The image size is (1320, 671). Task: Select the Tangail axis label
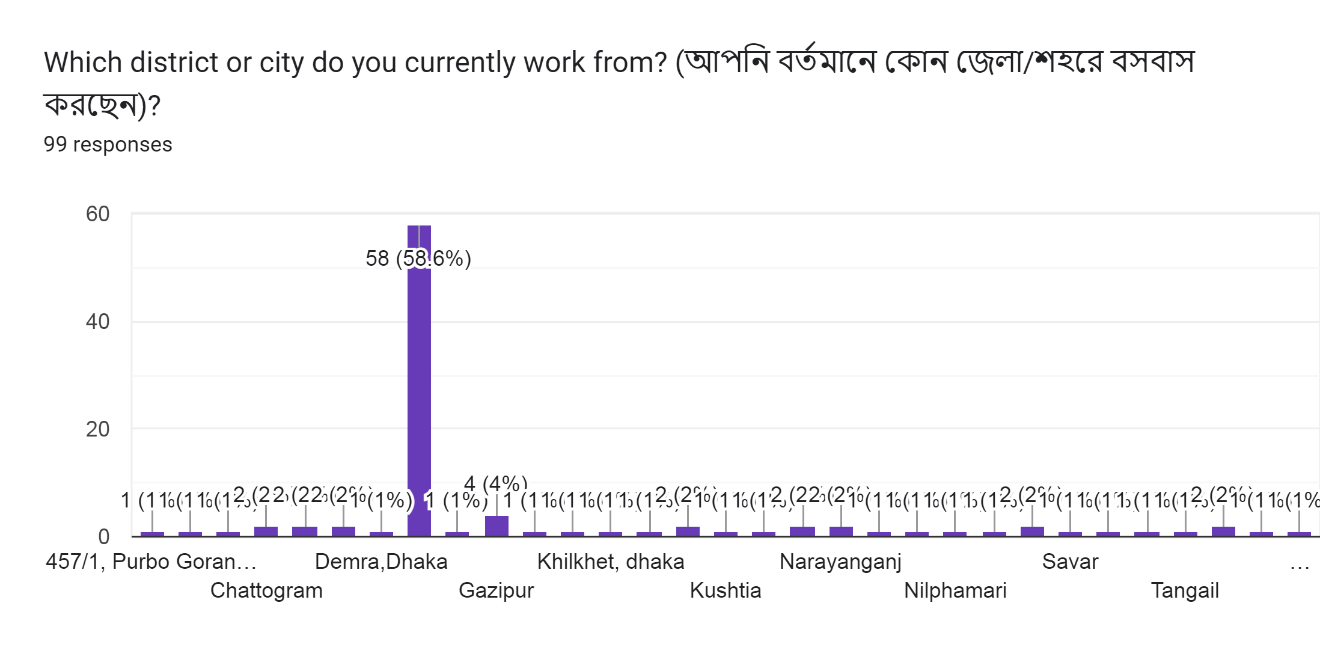pyautogui.click(x=1185, y=591)
